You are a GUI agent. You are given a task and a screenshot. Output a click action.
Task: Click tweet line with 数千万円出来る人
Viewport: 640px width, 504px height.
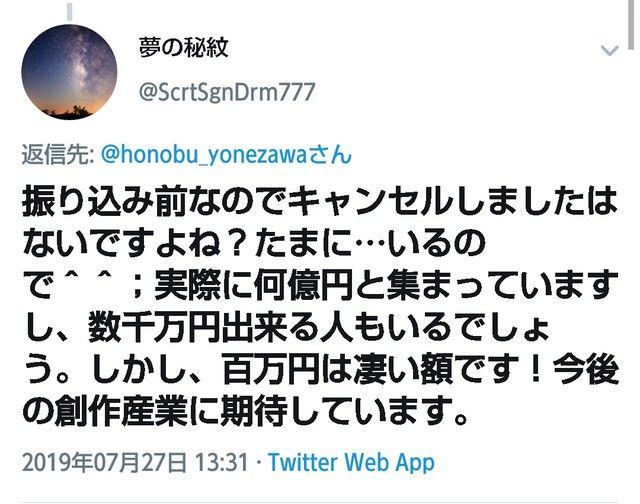pyautogui.click(x=288, y=328)
